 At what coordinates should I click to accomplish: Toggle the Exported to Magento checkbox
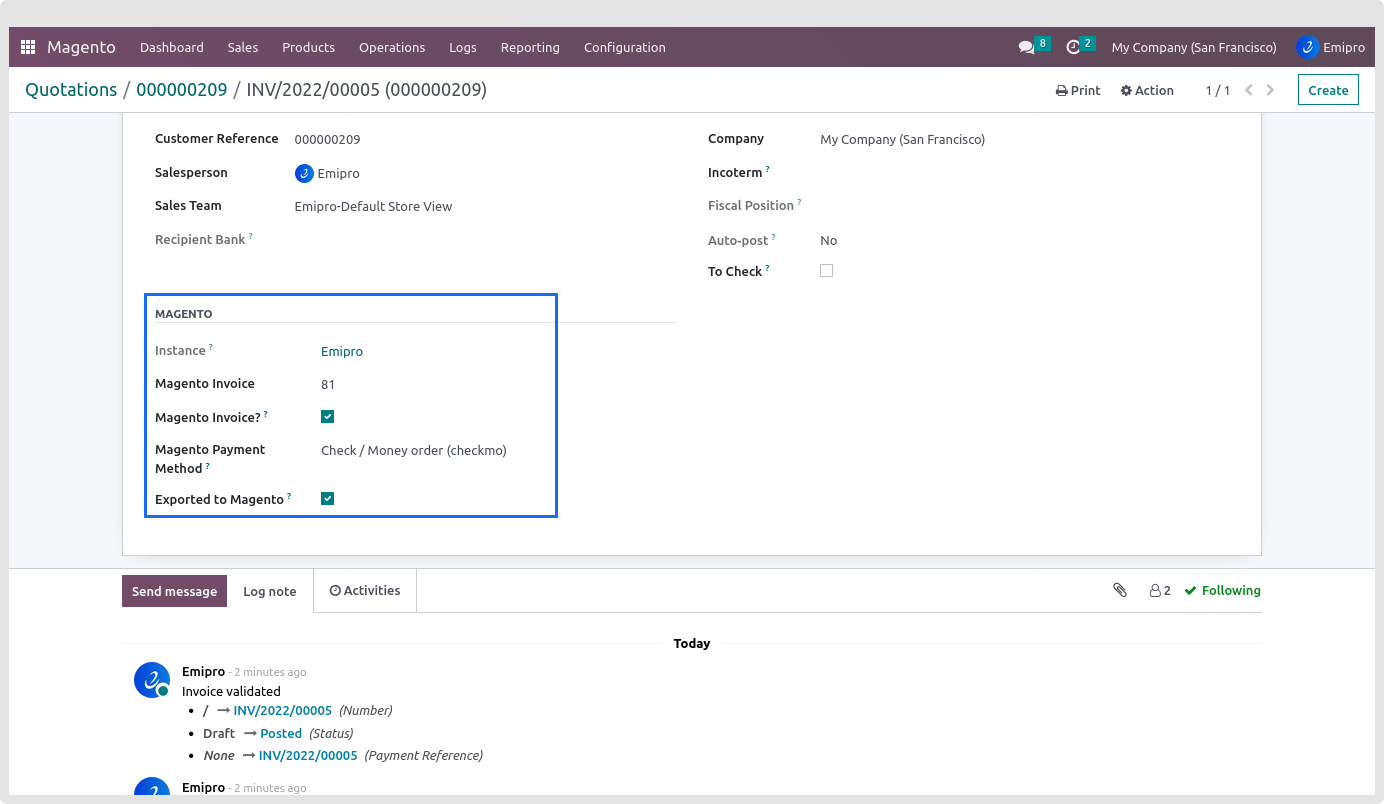[x=327, y=498]
